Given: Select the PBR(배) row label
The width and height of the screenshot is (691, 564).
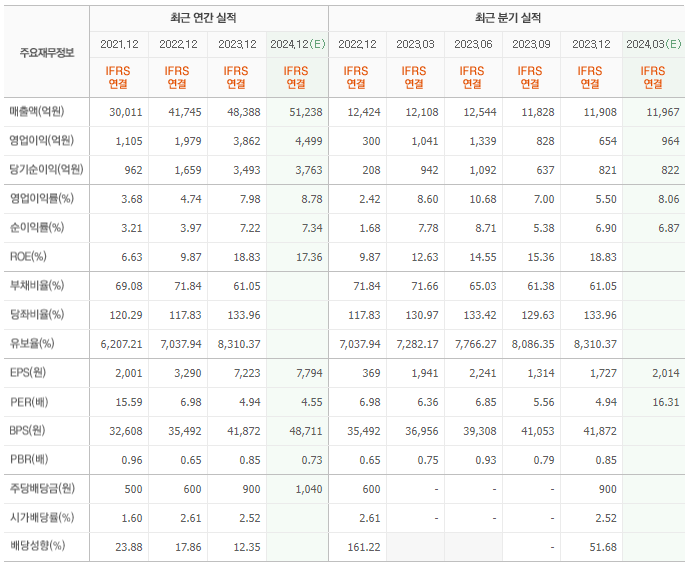Looking at the screenshot, I should click(29, 460).
